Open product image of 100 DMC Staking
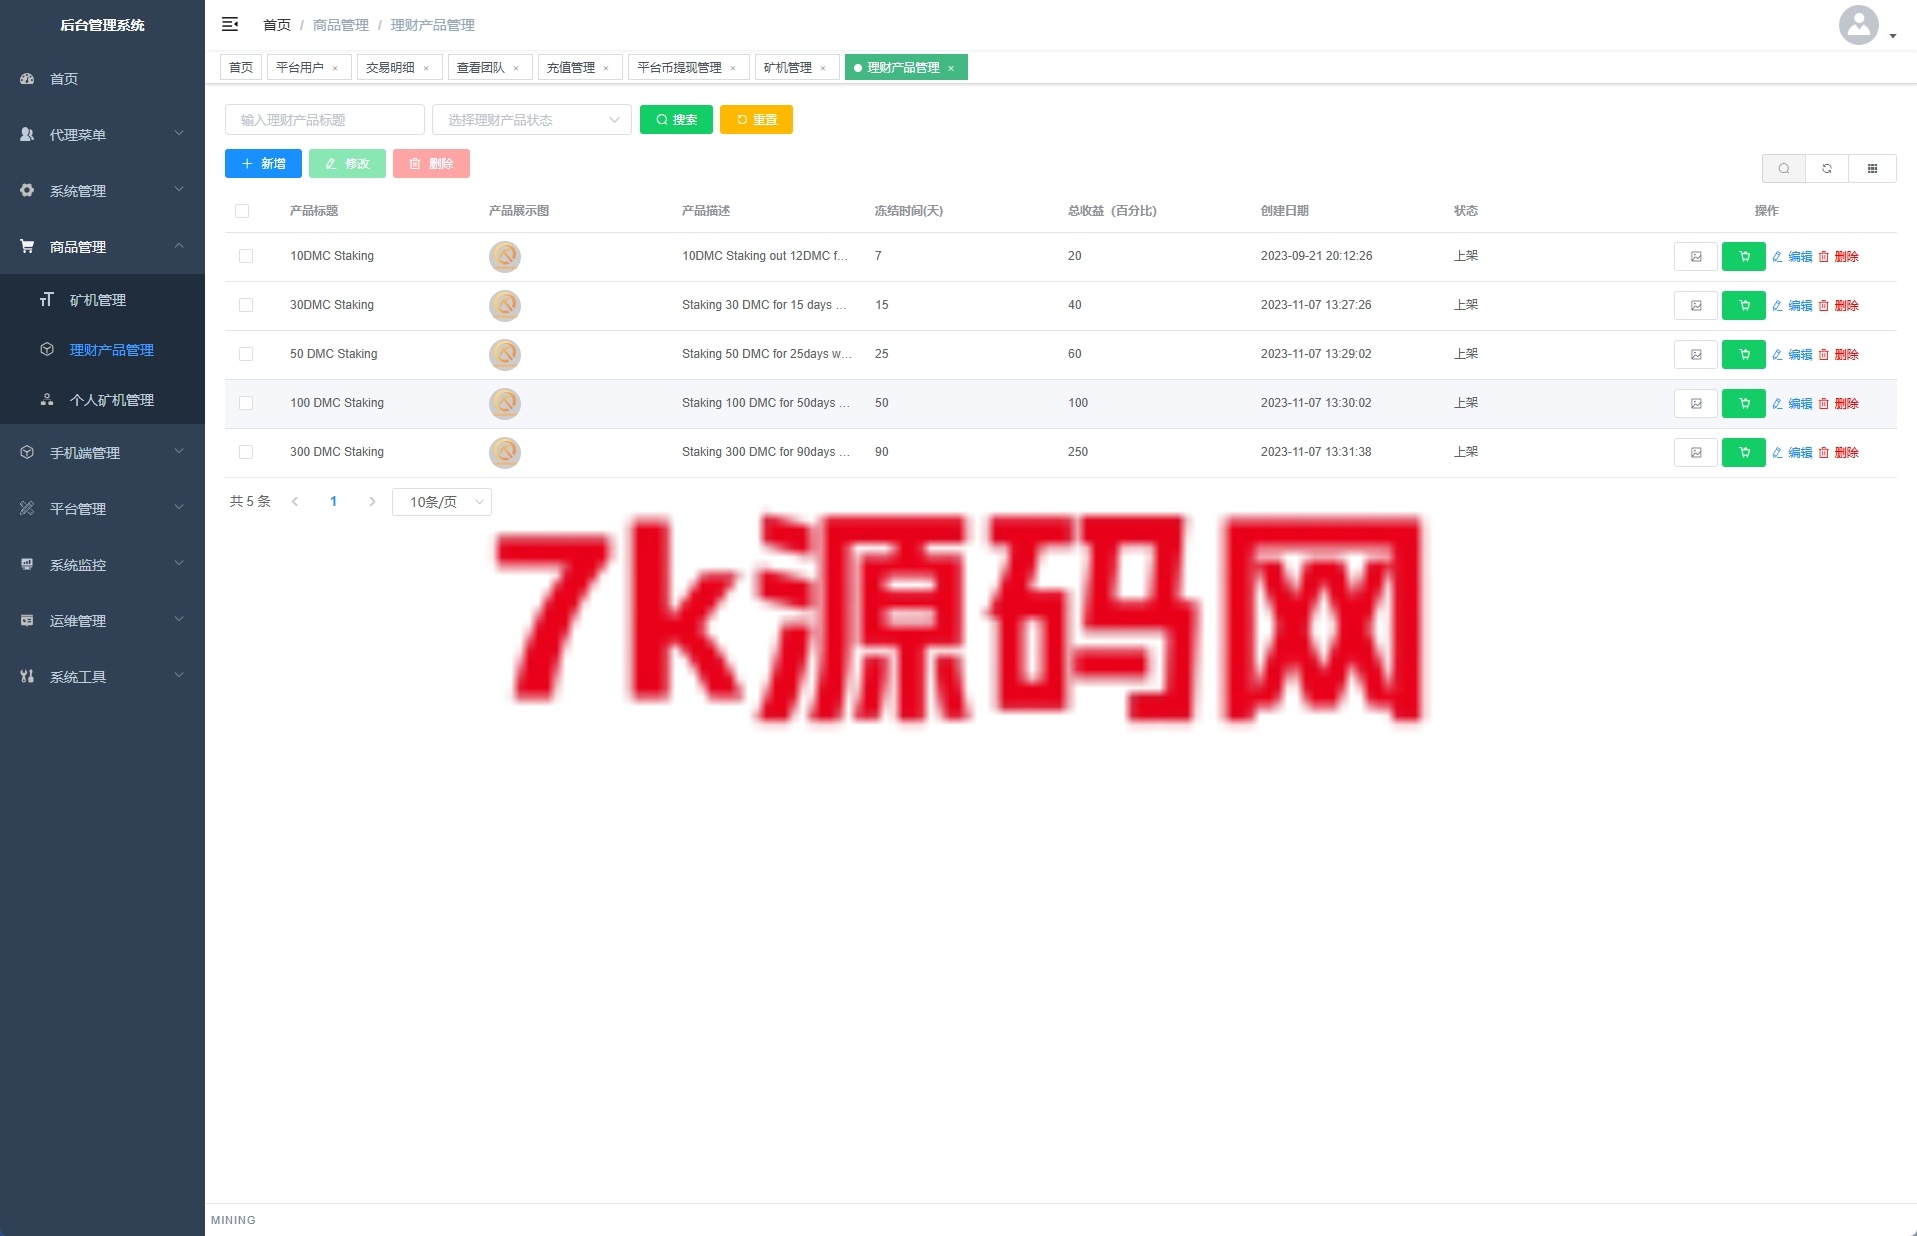This screenshot has width=1917, height=1236. pyautogui.click(x=505, y=404)
